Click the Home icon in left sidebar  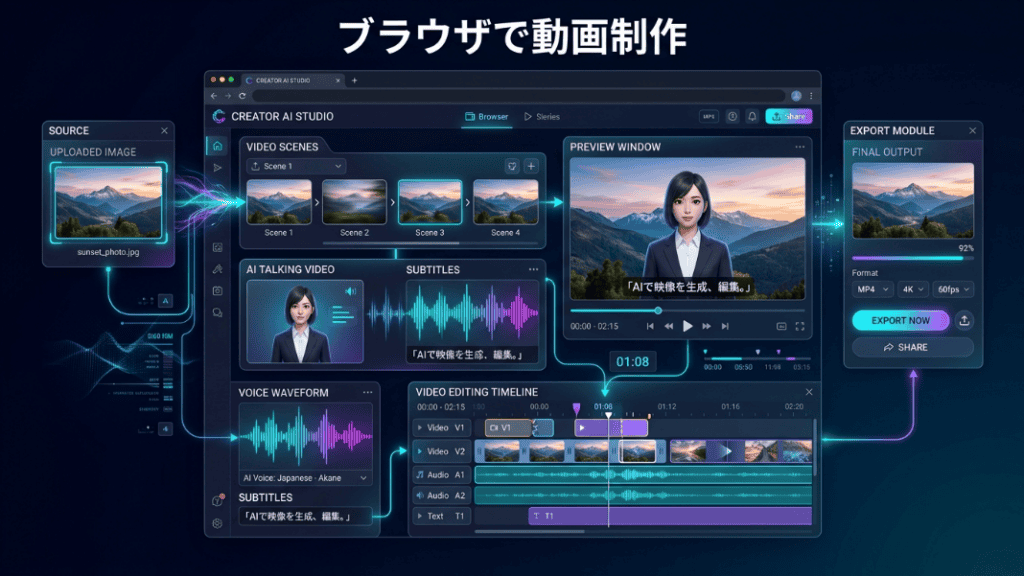coord(217,146)
